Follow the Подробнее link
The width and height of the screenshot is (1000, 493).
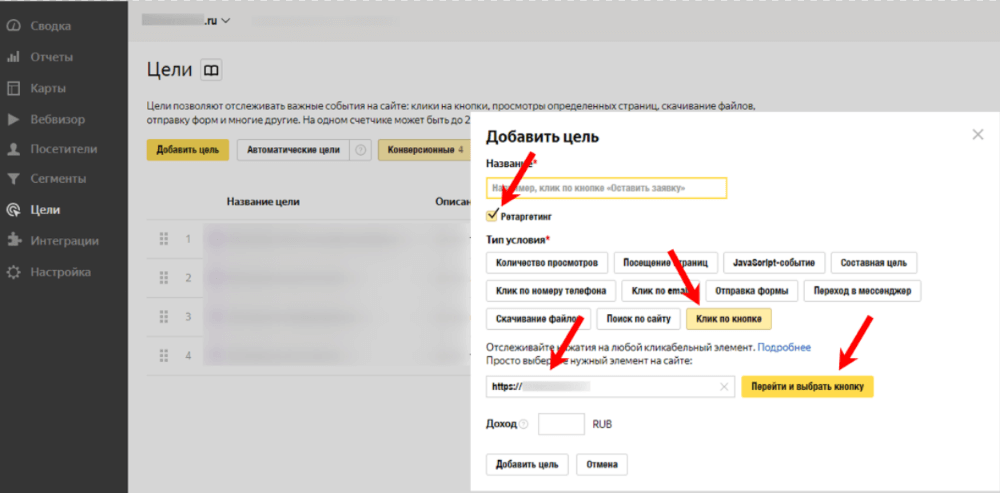[783, 347]
